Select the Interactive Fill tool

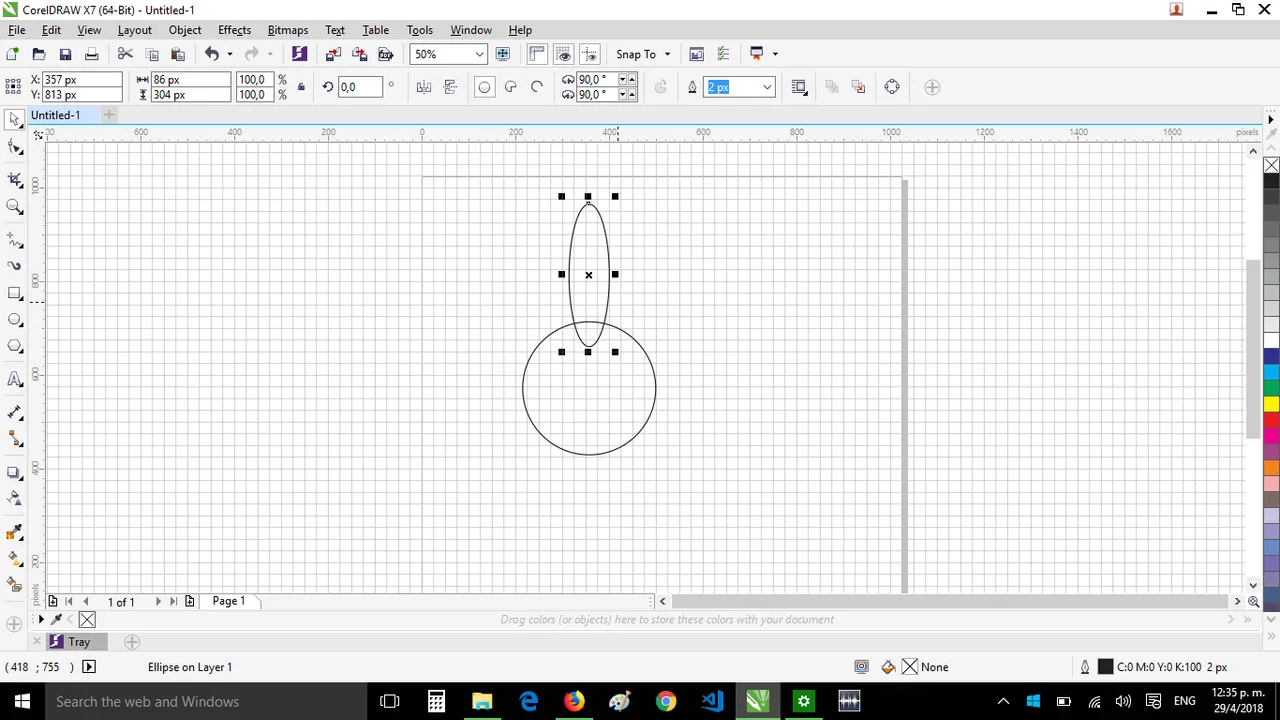point(15,558)
